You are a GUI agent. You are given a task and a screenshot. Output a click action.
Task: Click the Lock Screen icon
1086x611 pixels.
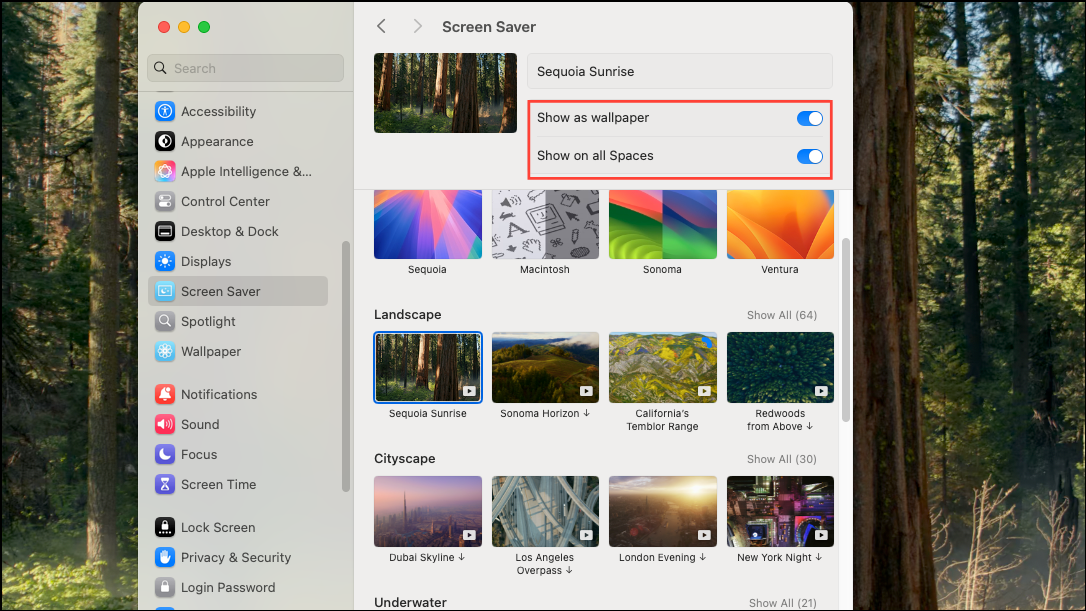pyautogui.click(x=165, y=527)
